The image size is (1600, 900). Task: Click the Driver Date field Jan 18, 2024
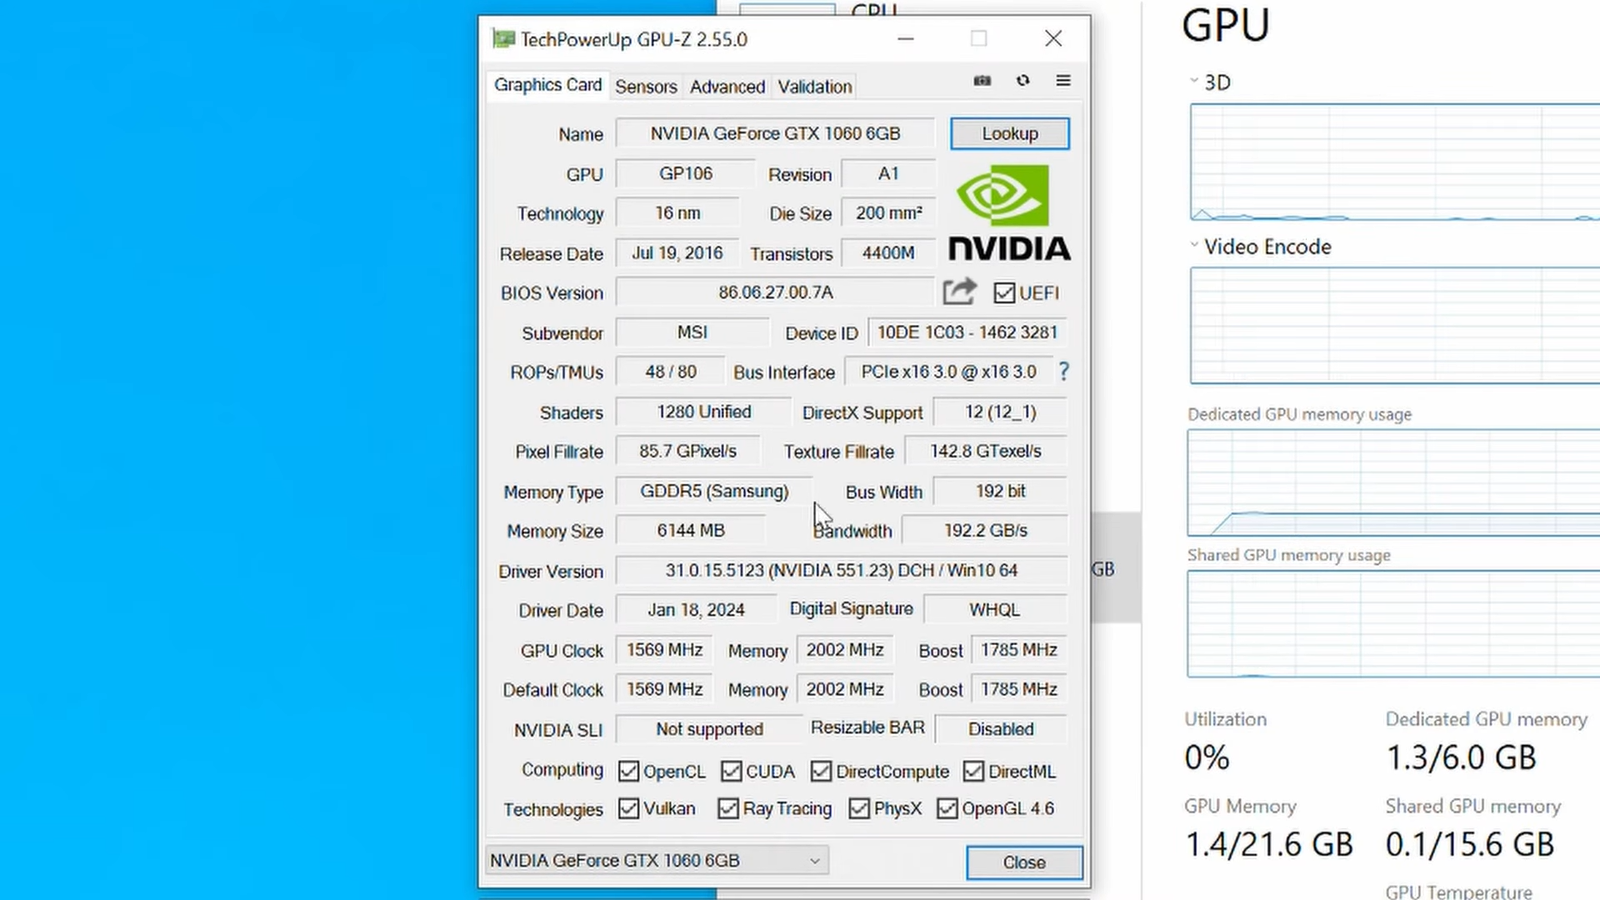tap(696, 610)
